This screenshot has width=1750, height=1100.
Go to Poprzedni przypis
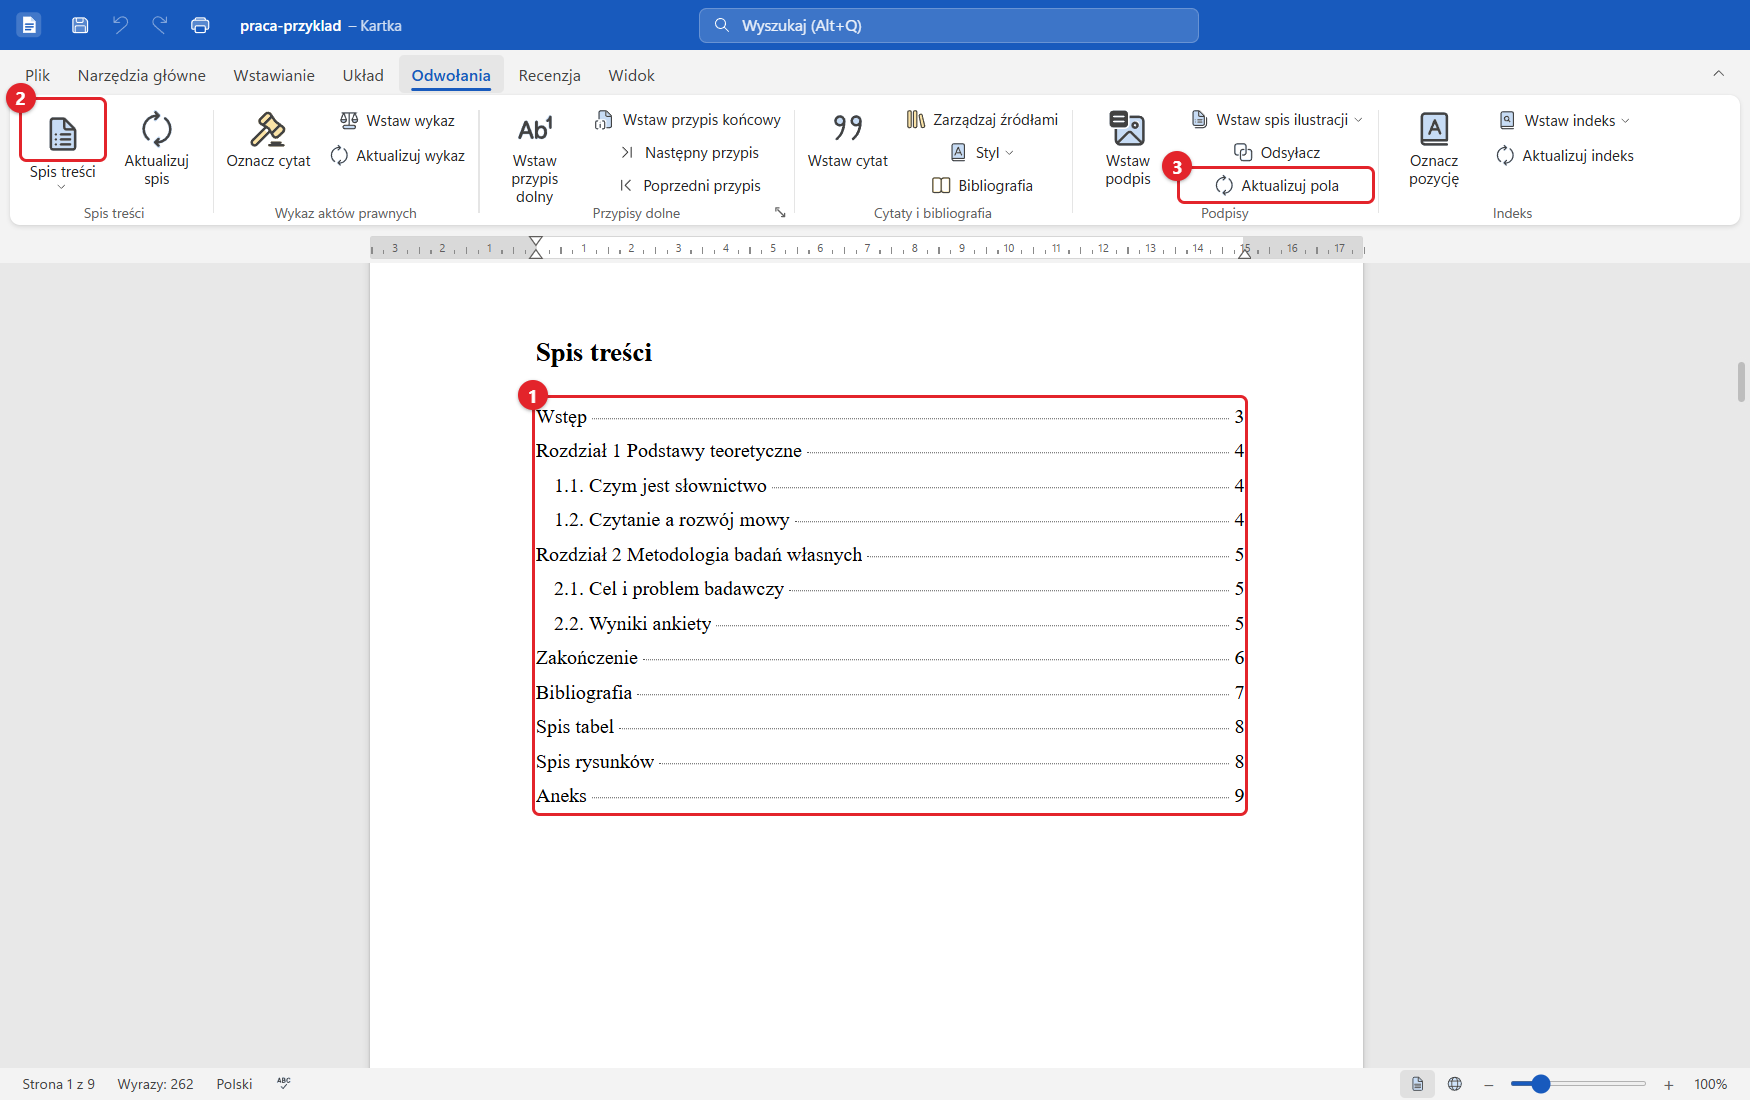pyautogui.click(x=690, y=185)
